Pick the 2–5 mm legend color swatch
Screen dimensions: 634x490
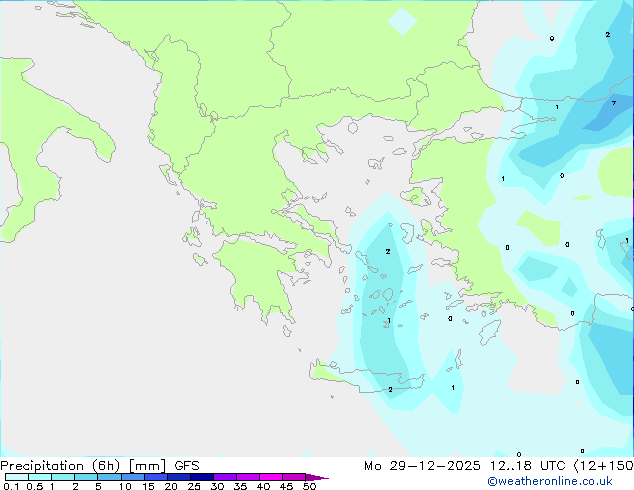click(x=86, y=477)
